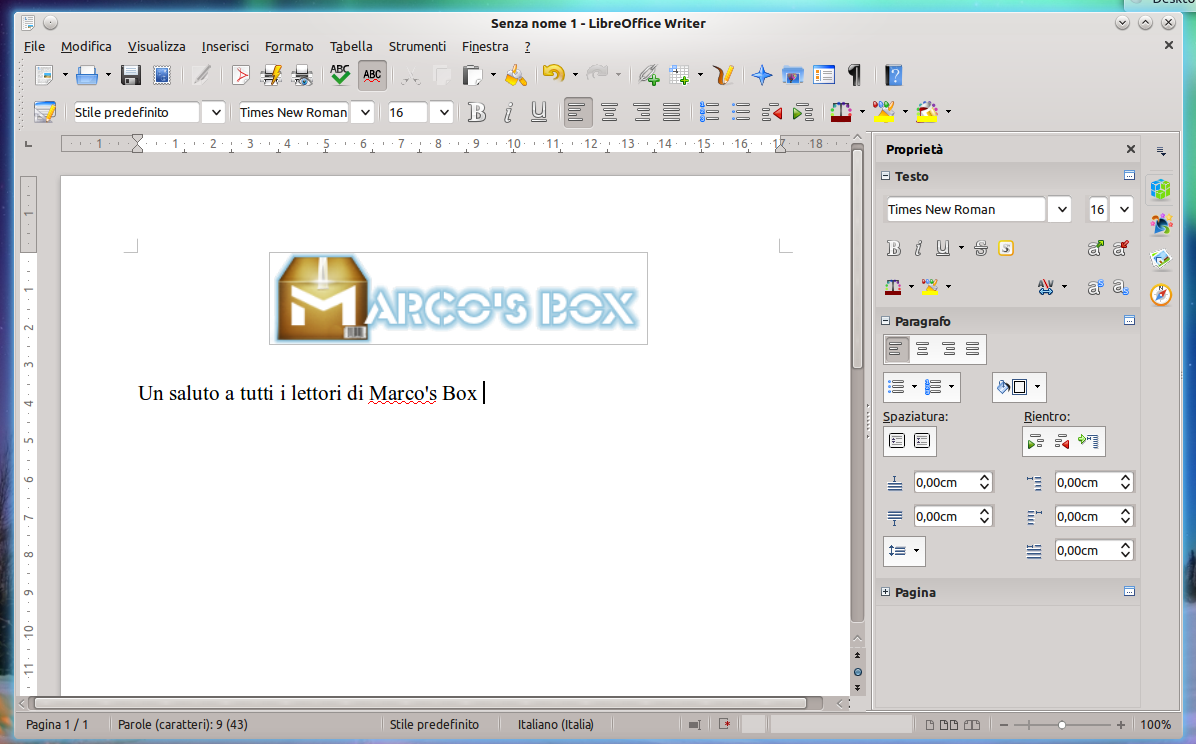Open a new document with the New icon
The height and width of the screenshot is (744, 1196).
click(x=44, y=75)
